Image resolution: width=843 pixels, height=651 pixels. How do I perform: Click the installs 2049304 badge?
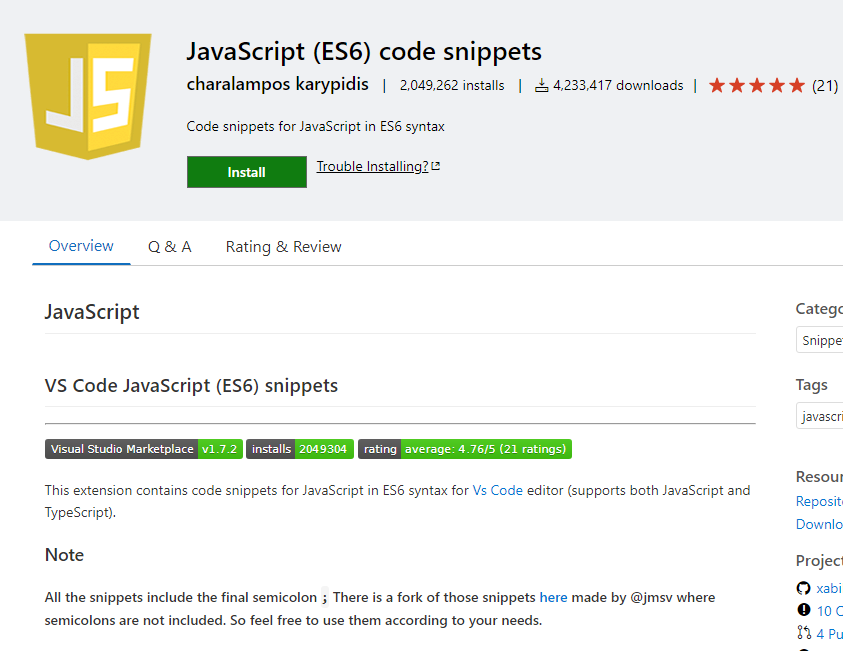(x=299, y=448)
